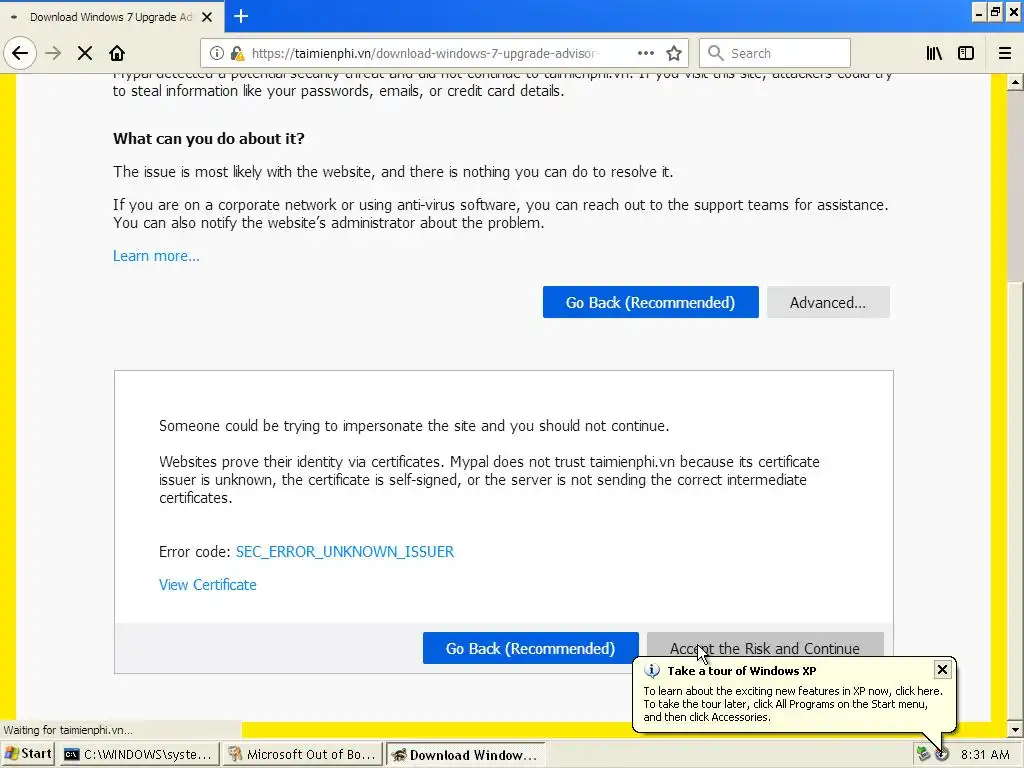
Task: Select Download Window... taskbar button
Action: point(465,755)
